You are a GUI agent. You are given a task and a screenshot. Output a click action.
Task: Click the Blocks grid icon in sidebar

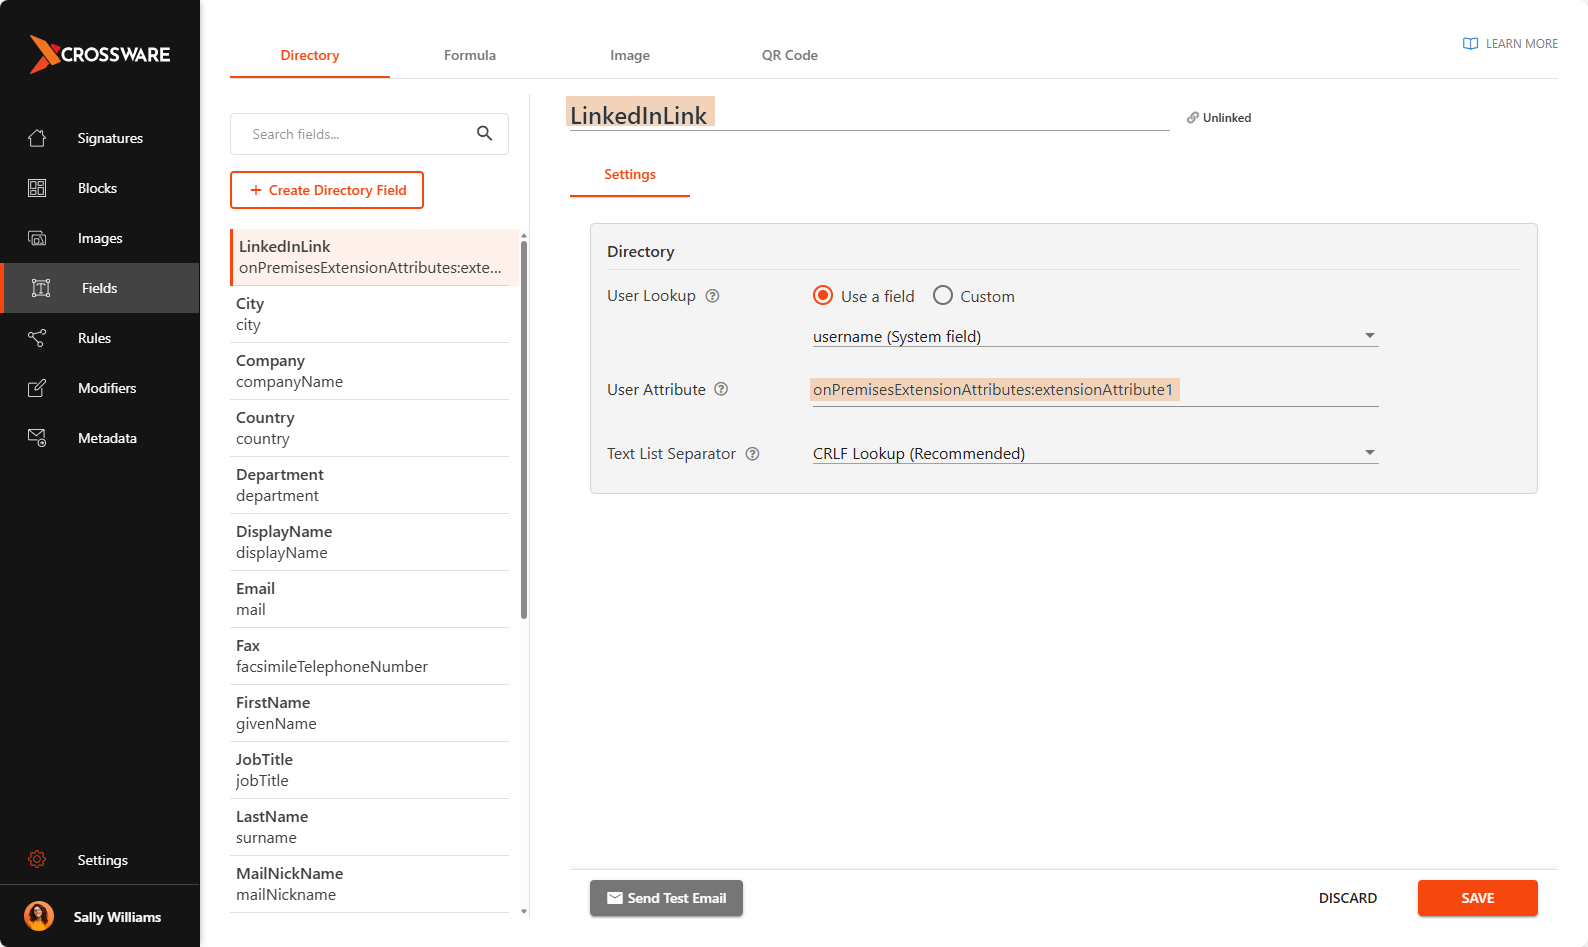tap(37, 188)
